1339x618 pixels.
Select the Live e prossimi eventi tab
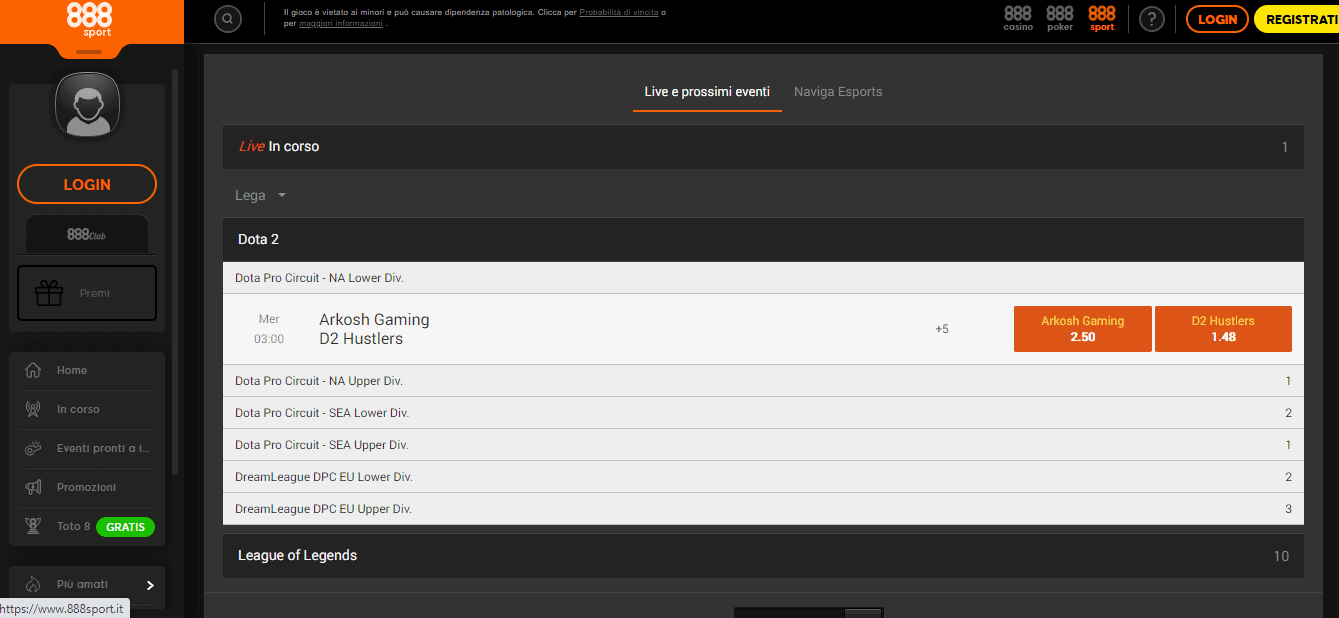pos(707,91)
